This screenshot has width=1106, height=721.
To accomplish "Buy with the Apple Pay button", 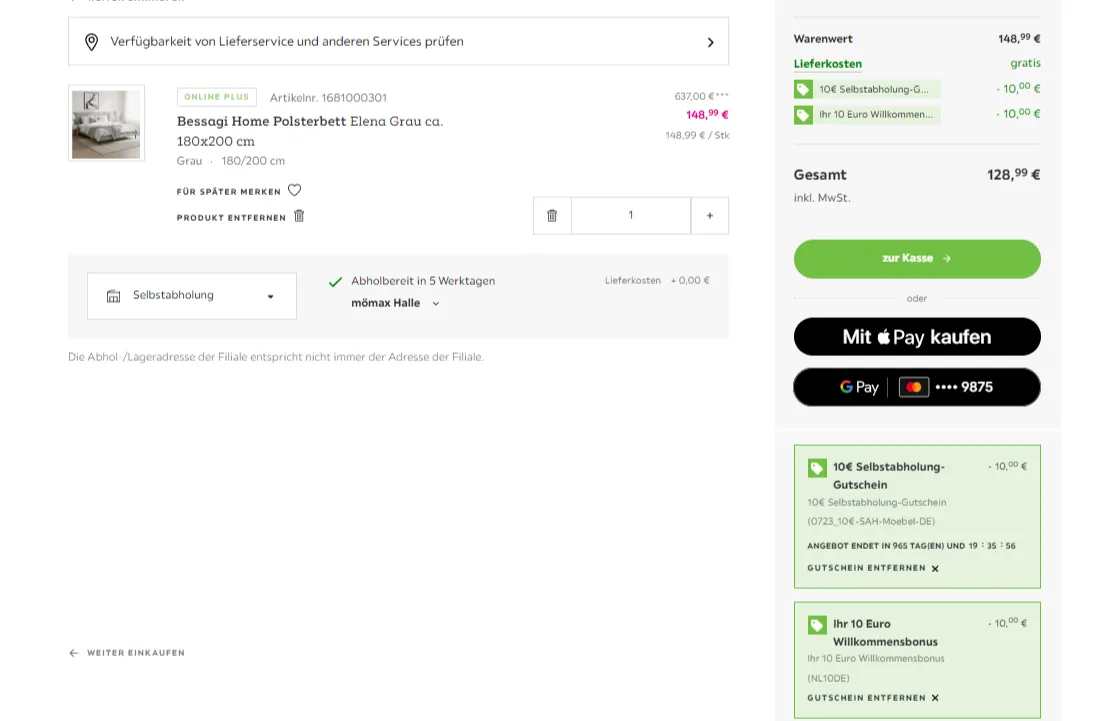I will click(917, 337).
